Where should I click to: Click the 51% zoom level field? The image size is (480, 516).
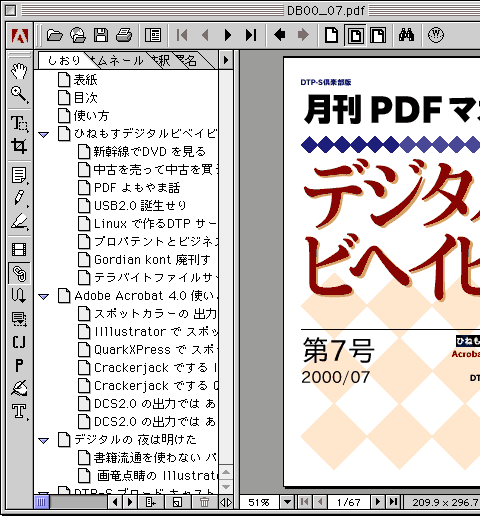pyautogui.click(x=259, y=502)
